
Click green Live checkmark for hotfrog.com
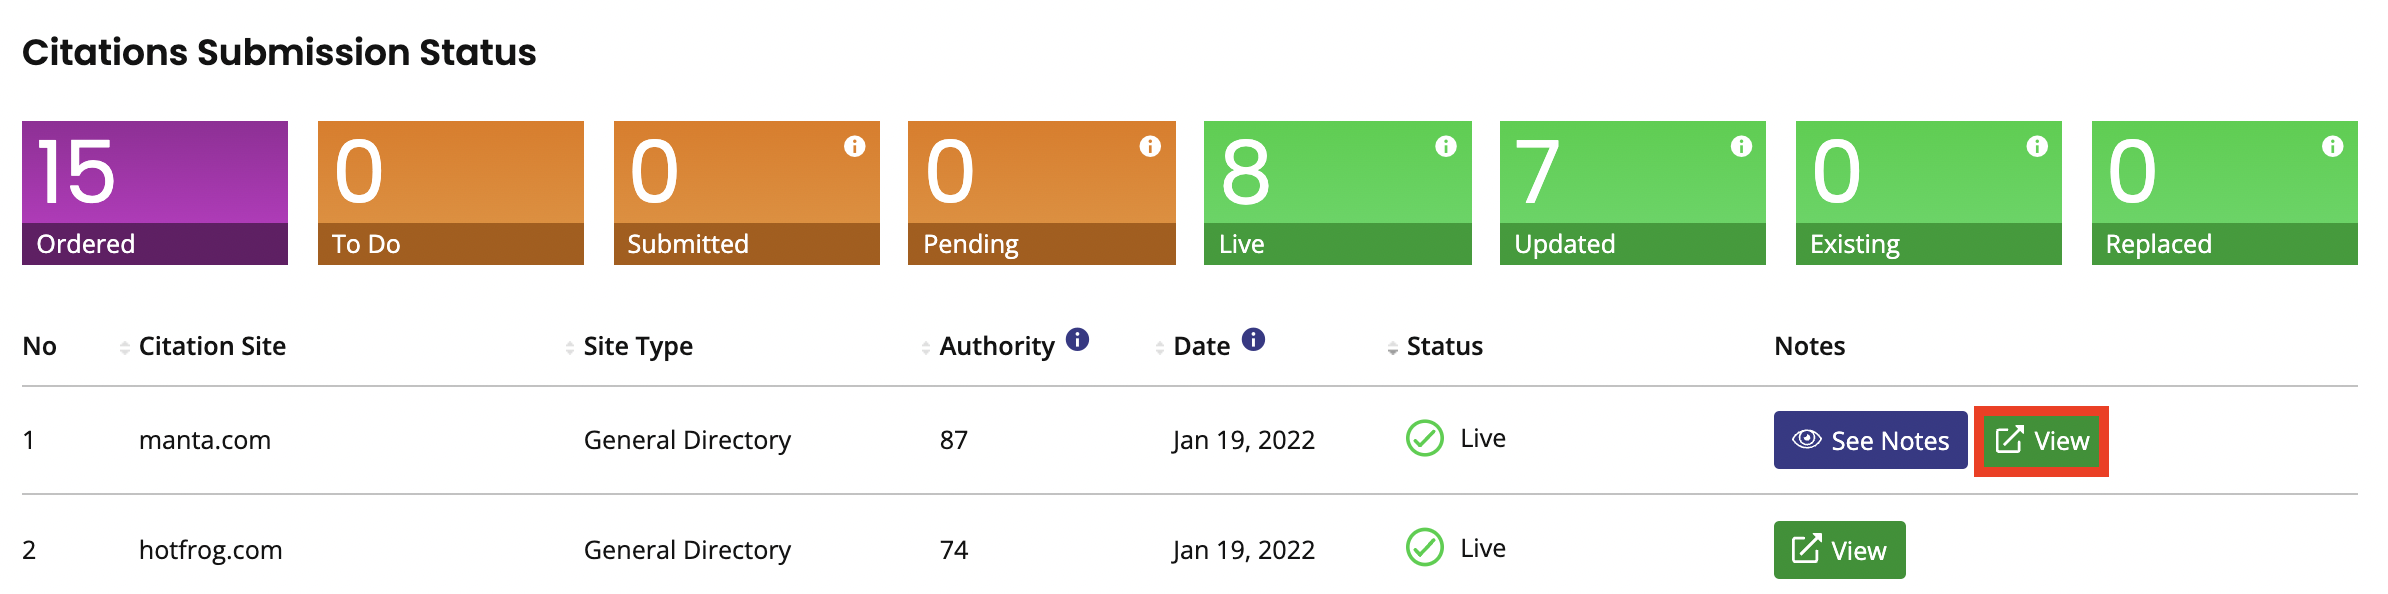pyautogui.click(x=1424, y=548)
